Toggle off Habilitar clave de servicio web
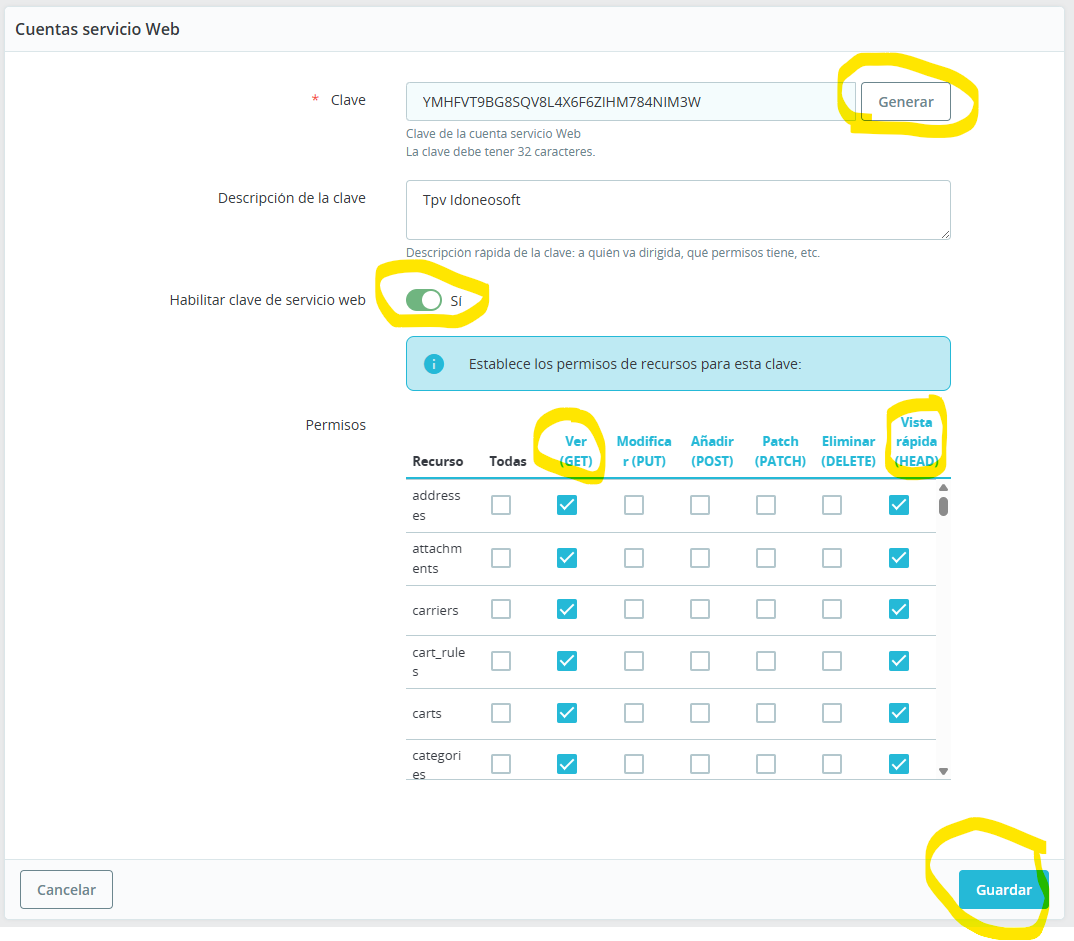The width and height of the screenshot is (1074, 941). [424, 300]
